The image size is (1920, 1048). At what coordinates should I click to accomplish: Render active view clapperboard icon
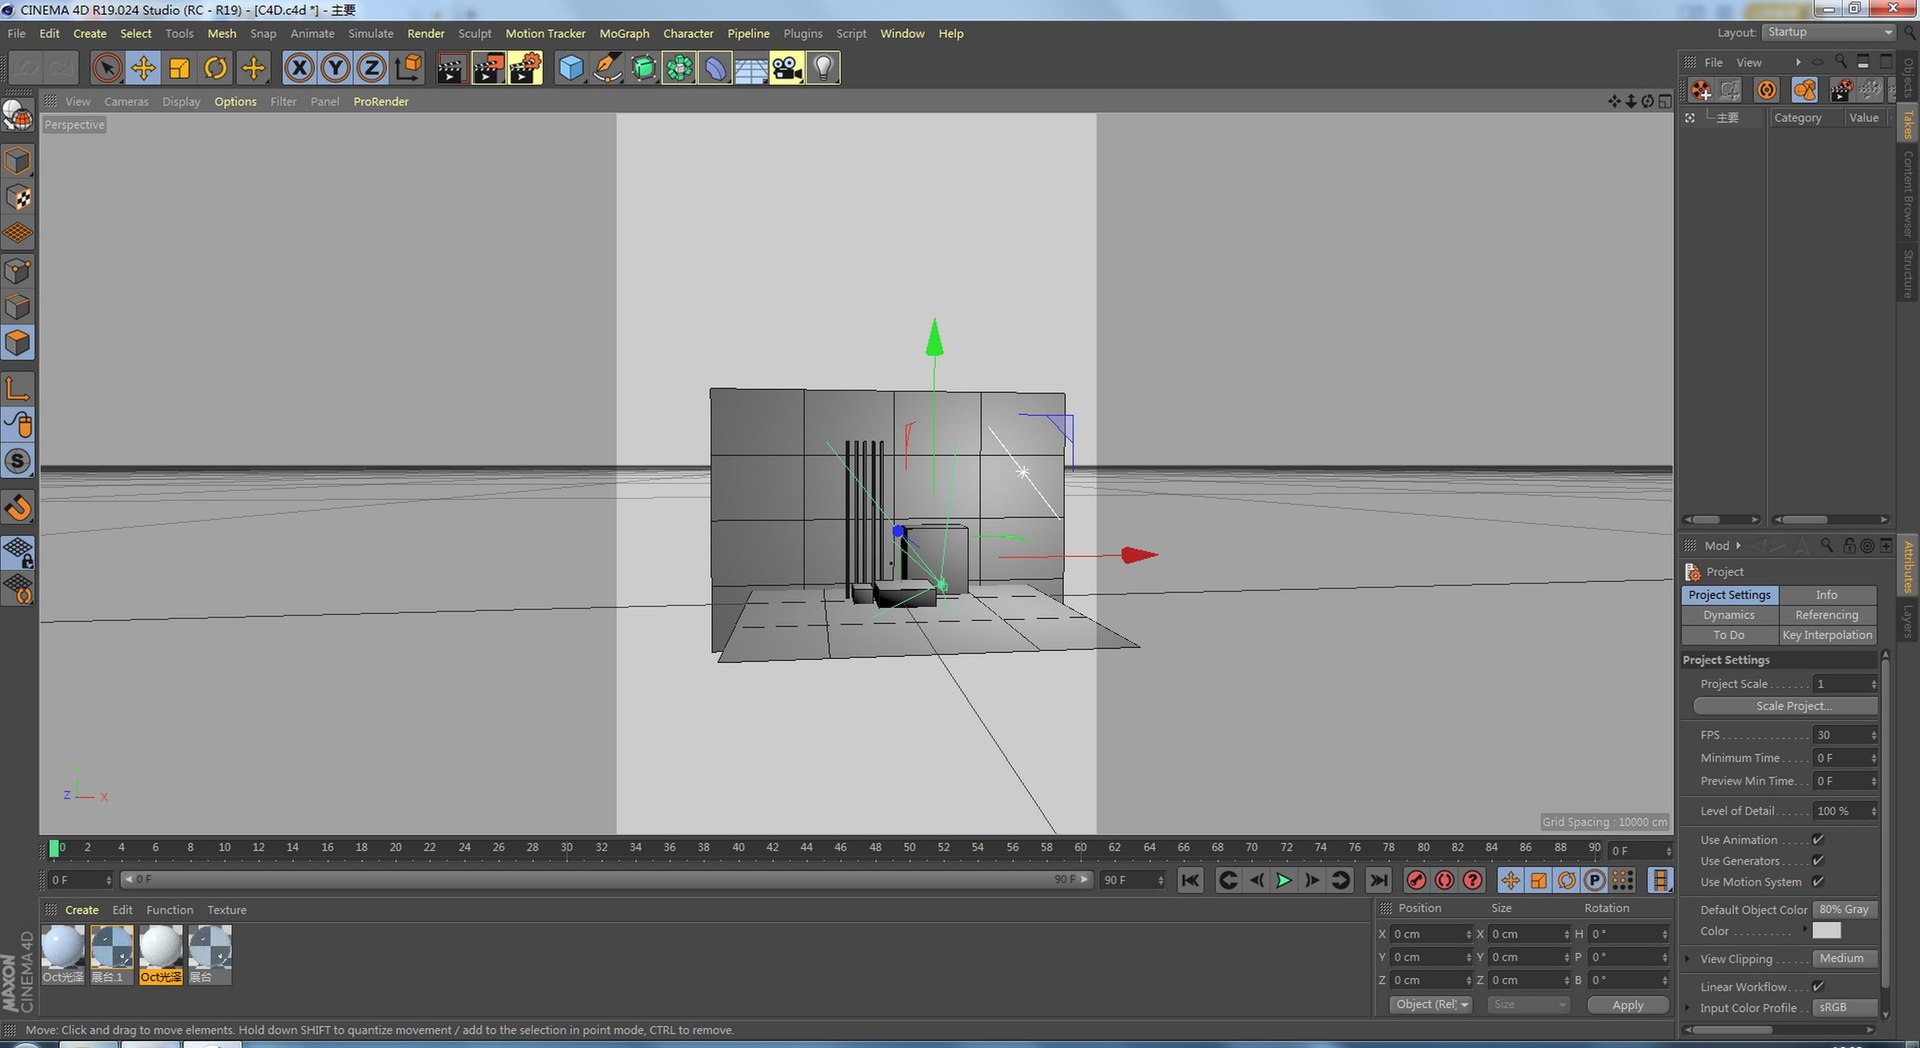[451, 68]
